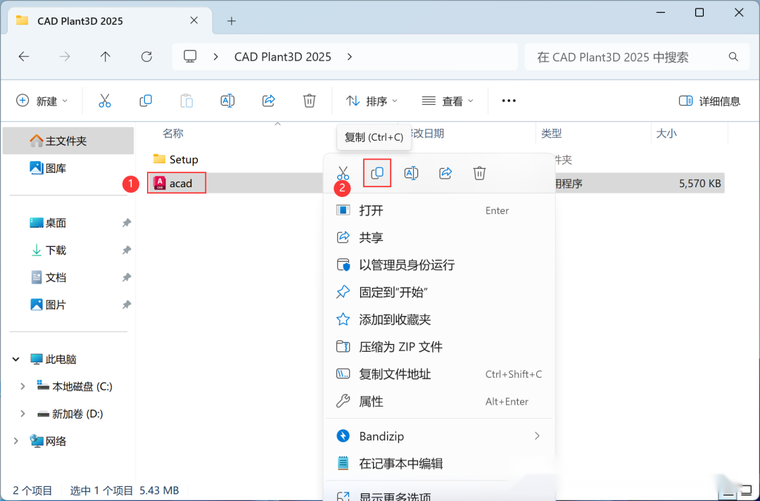Screen dimensions: 760x501
Task: Select 压缩为 ZIP 文件
Action: [x=439, y=347]
